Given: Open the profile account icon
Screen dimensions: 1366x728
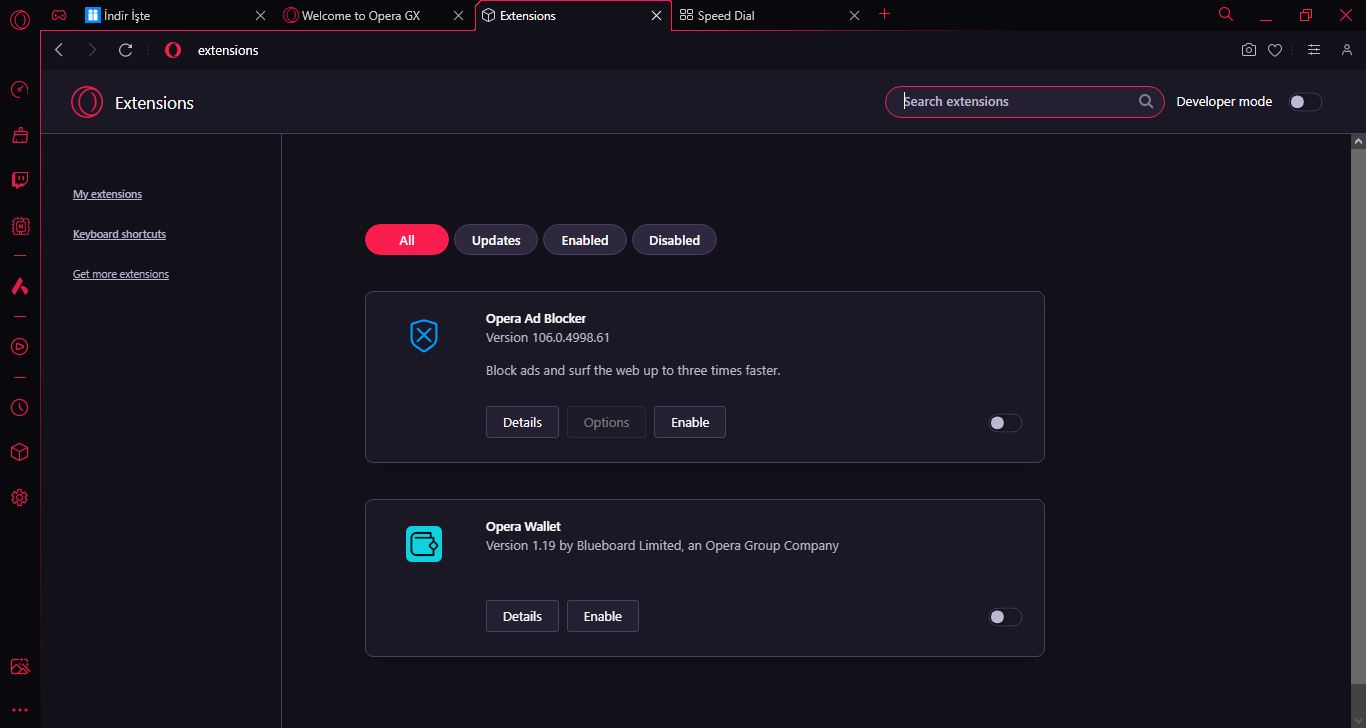Looking at the screenshot, I should tap(1346, 50).
